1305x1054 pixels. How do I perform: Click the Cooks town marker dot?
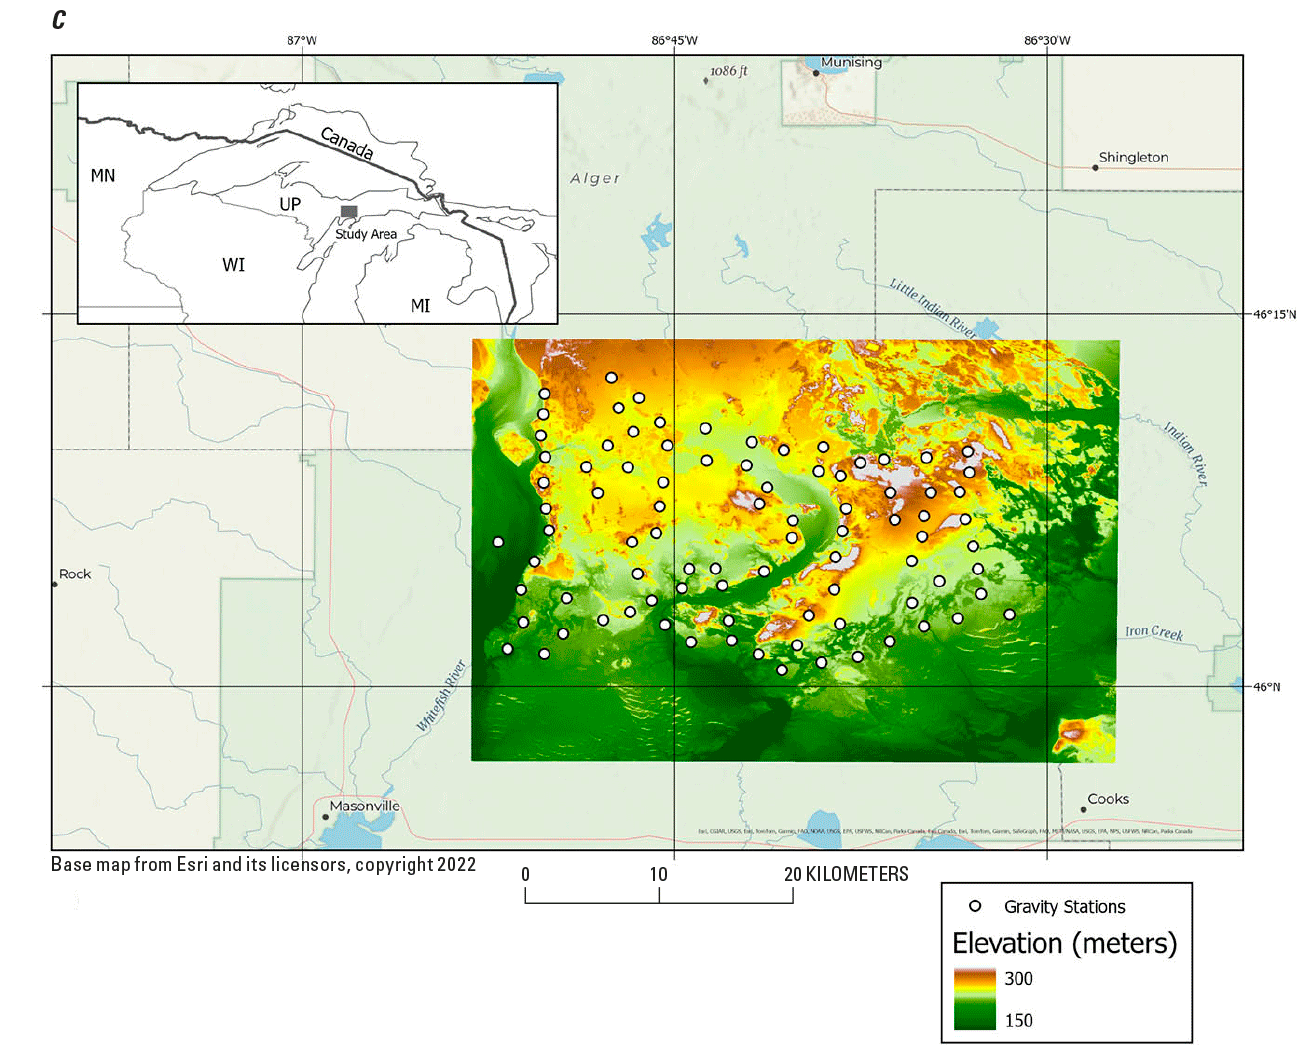[x=1083, y=809]
